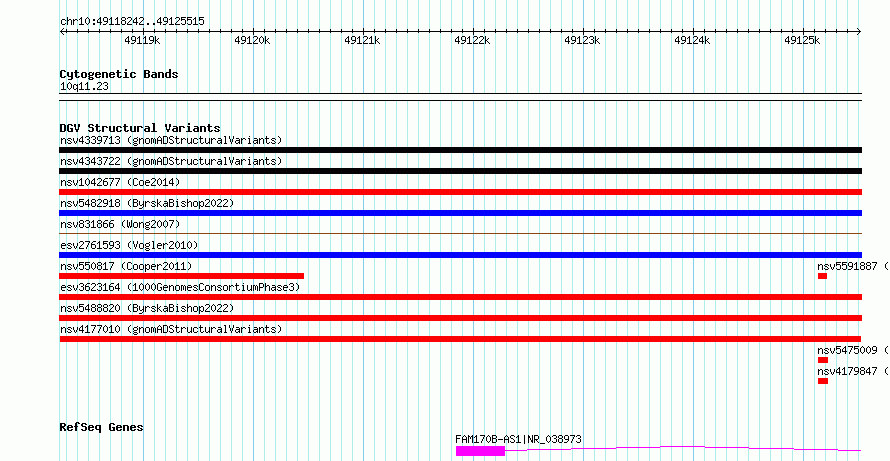Click the red nsv5488820 variant bar
The height and width of the screenshot is (461, 890).
460,318
